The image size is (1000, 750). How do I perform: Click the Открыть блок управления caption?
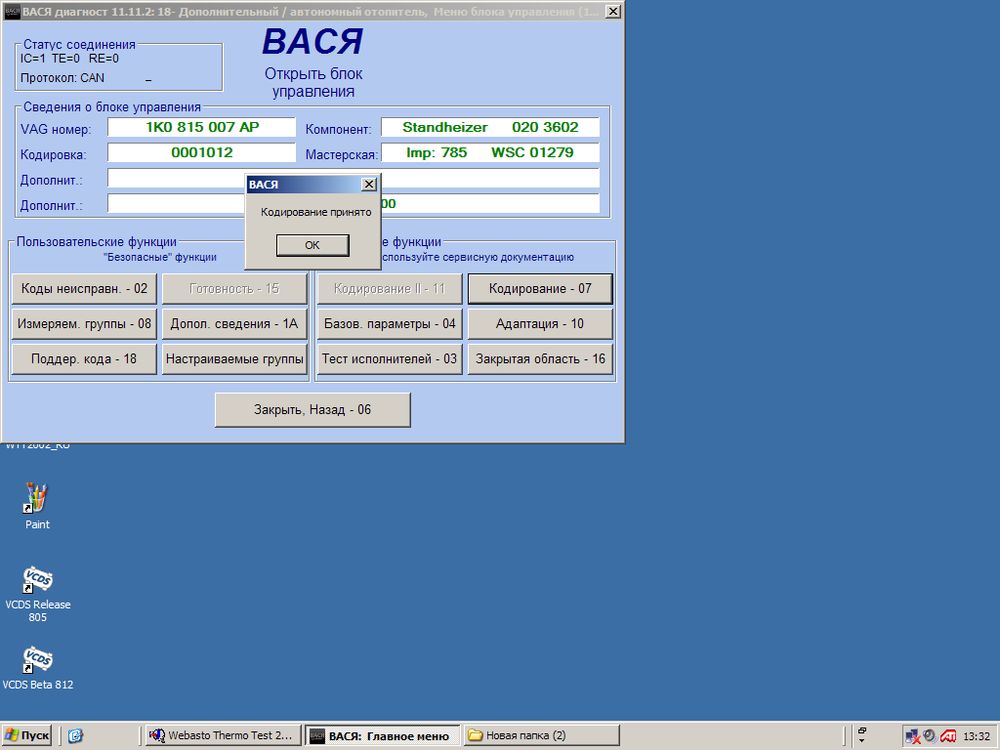313,82
